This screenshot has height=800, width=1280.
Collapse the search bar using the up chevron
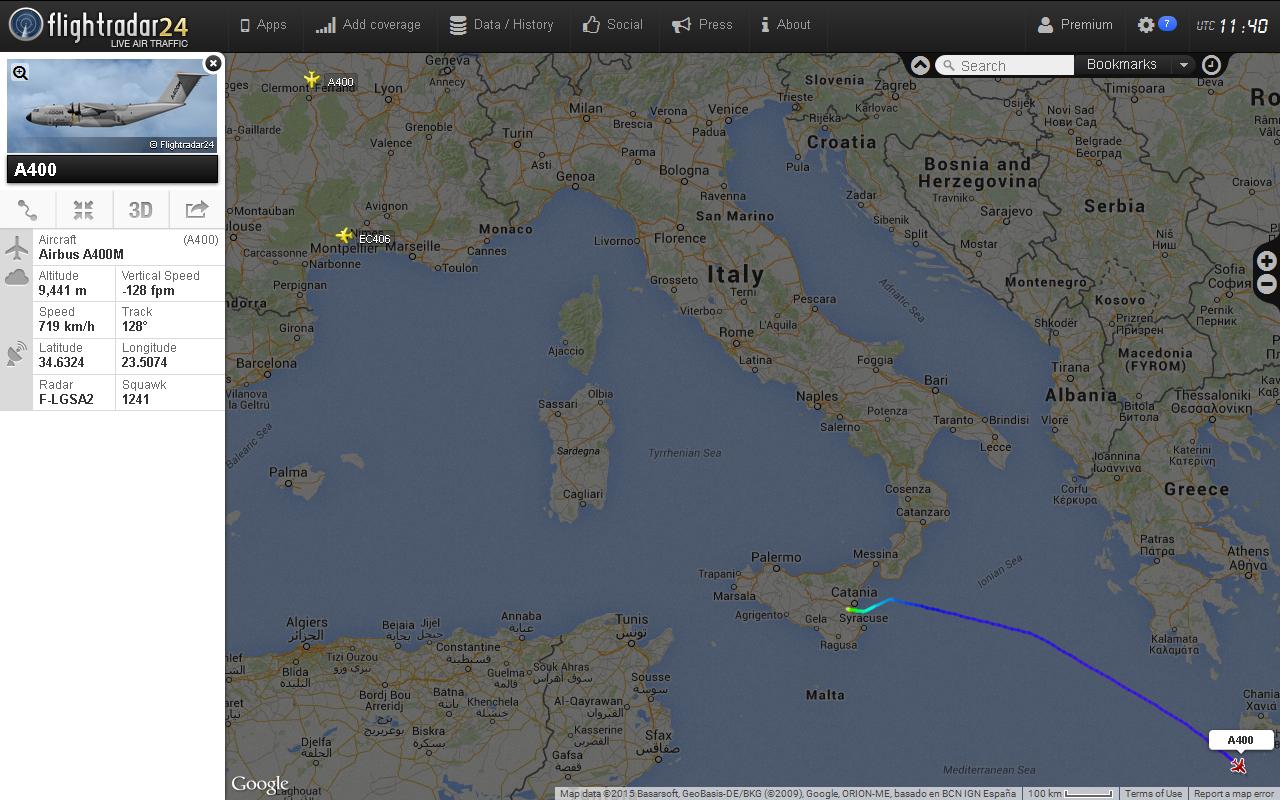920,65
